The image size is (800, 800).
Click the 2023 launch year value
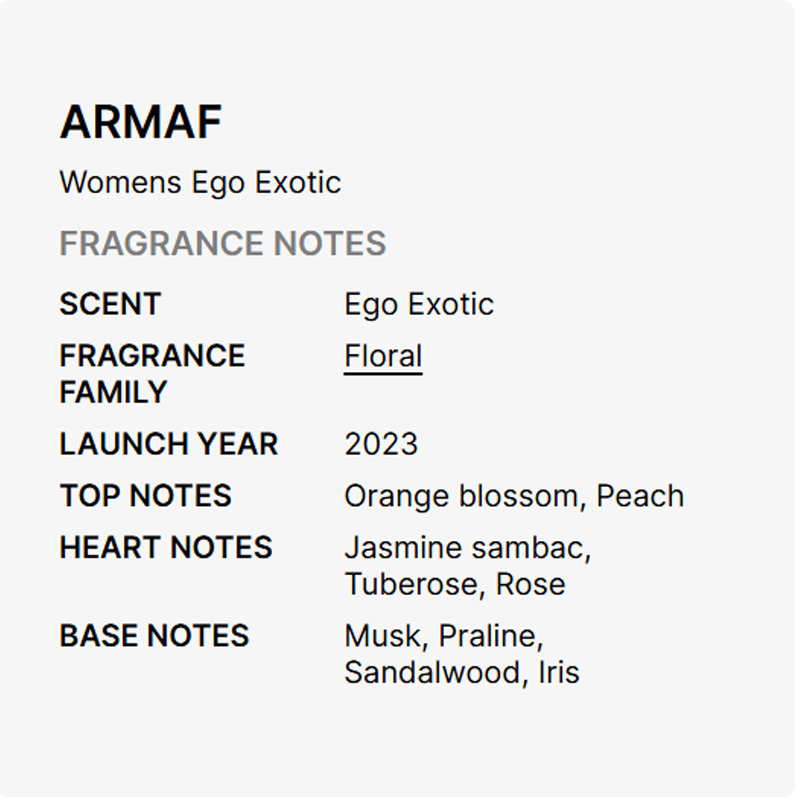[381, 444]
